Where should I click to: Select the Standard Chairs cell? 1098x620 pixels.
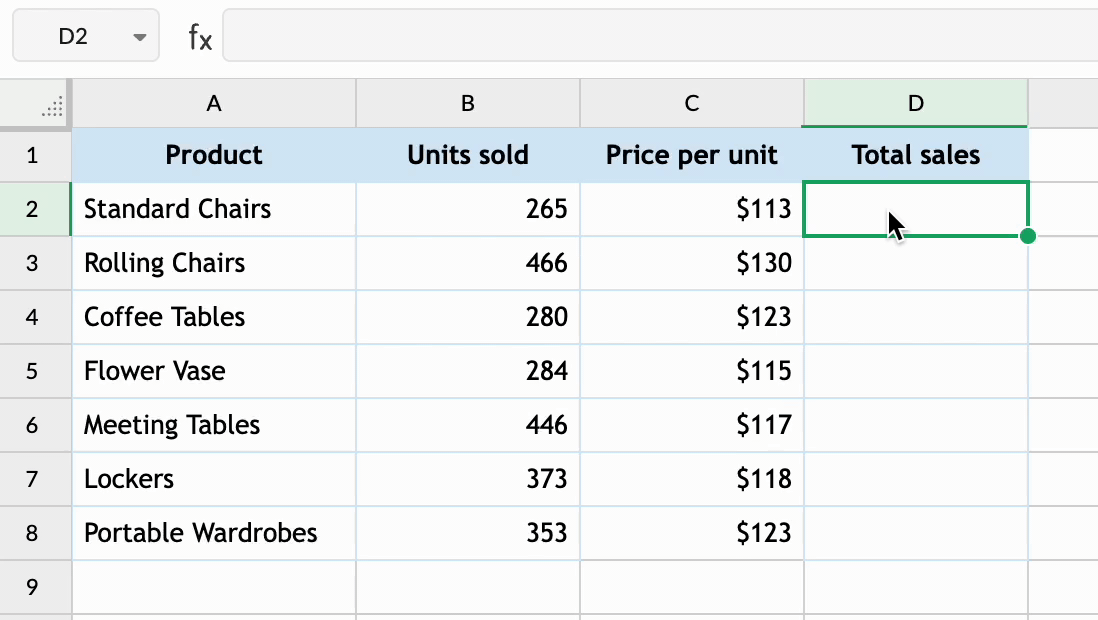(213, 209)
